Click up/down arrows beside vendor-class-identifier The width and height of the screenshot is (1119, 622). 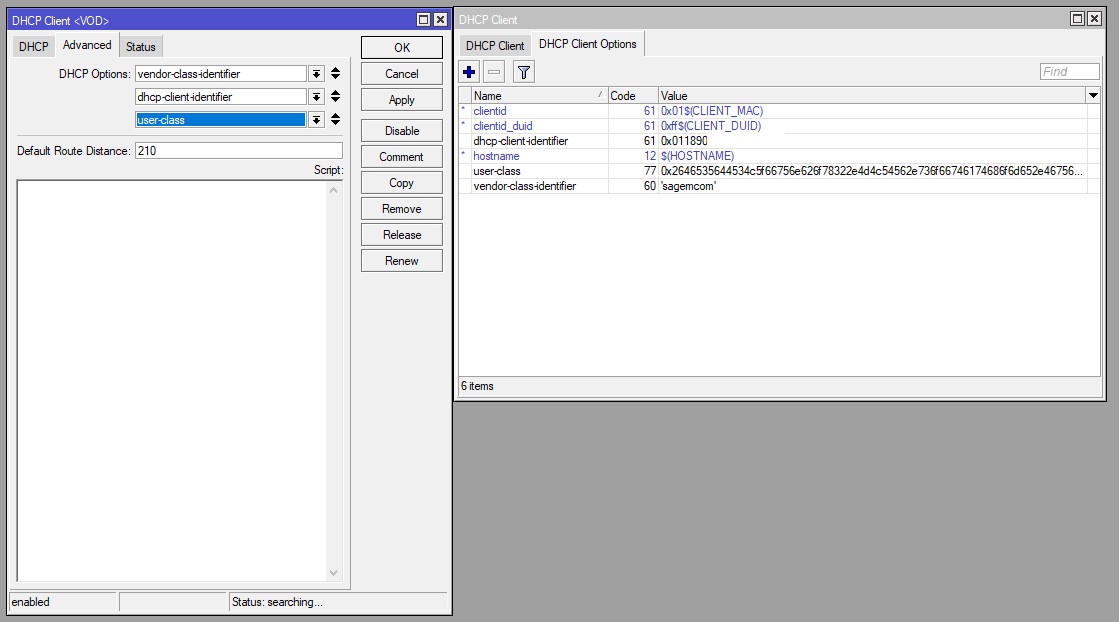(x=335, y=73)
